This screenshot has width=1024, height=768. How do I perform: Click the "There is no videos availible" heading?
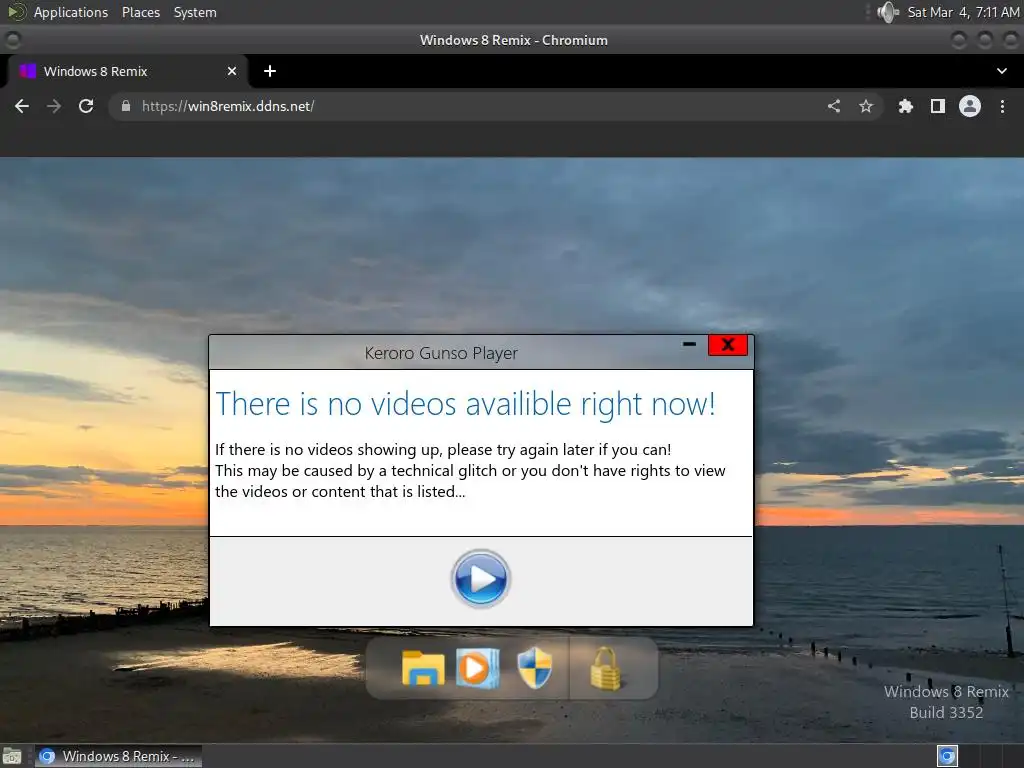coord(465,404)
